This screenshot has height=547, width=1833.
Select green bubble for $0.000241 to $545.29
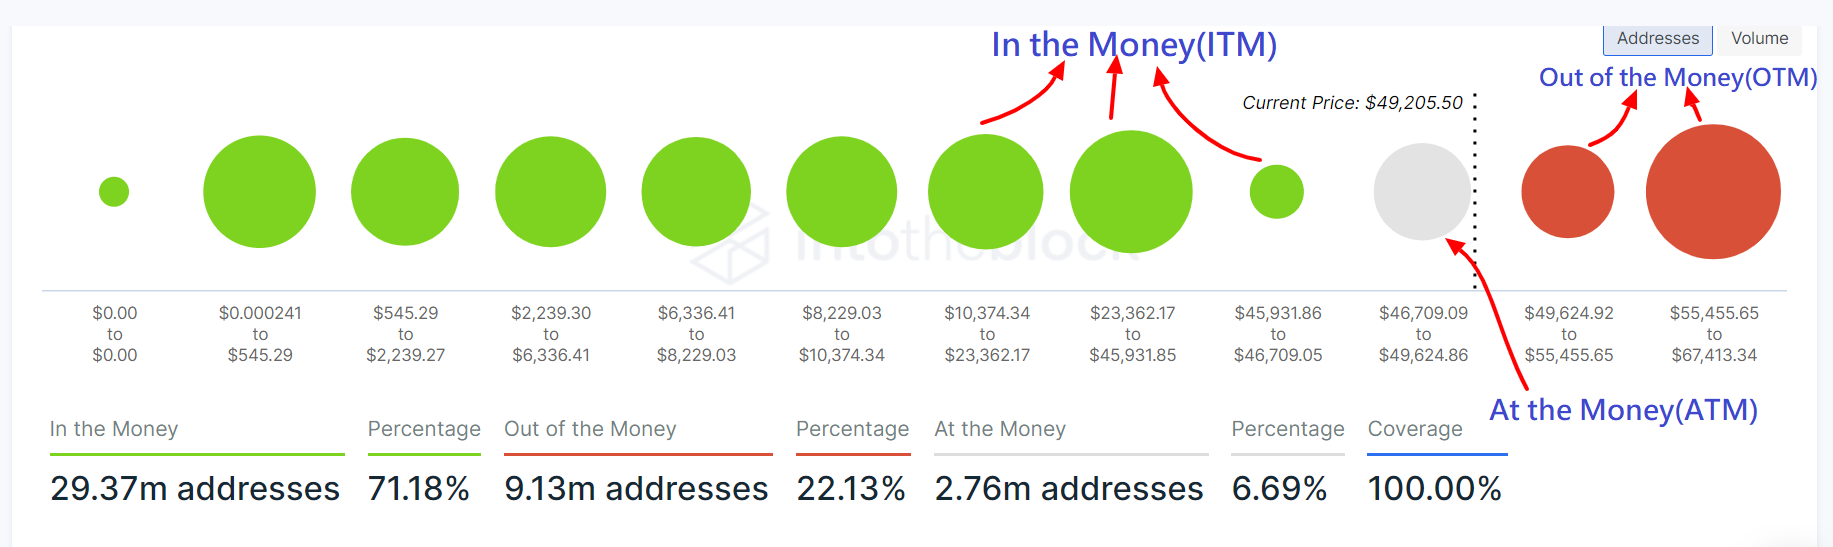[259, 191]
